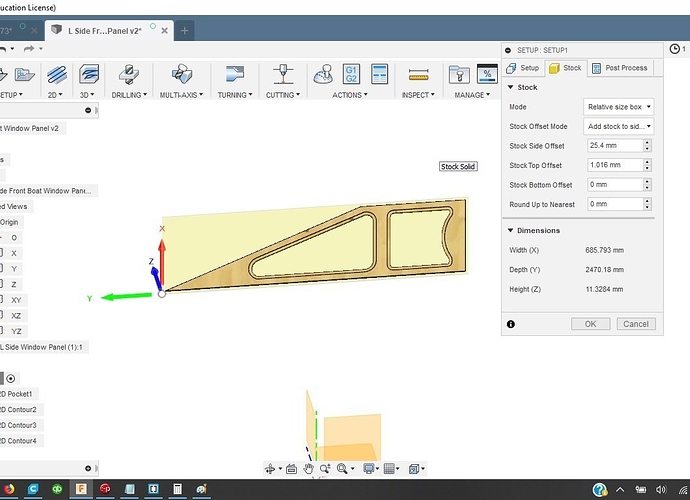Click the look-at camera icon
Screen dimensions: 690x500
pyautogui.click(x=291, y=469)
